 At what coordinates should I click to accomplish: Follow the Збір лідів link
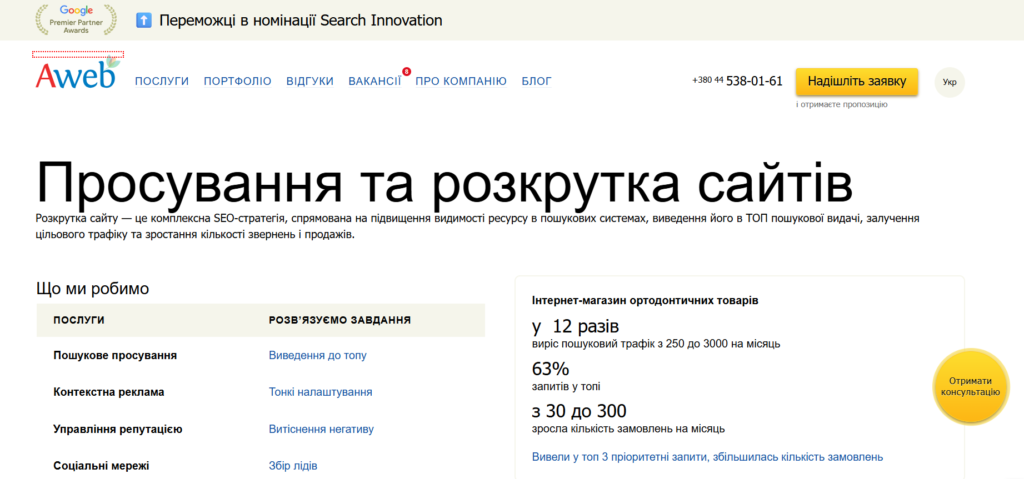[293, 466]
